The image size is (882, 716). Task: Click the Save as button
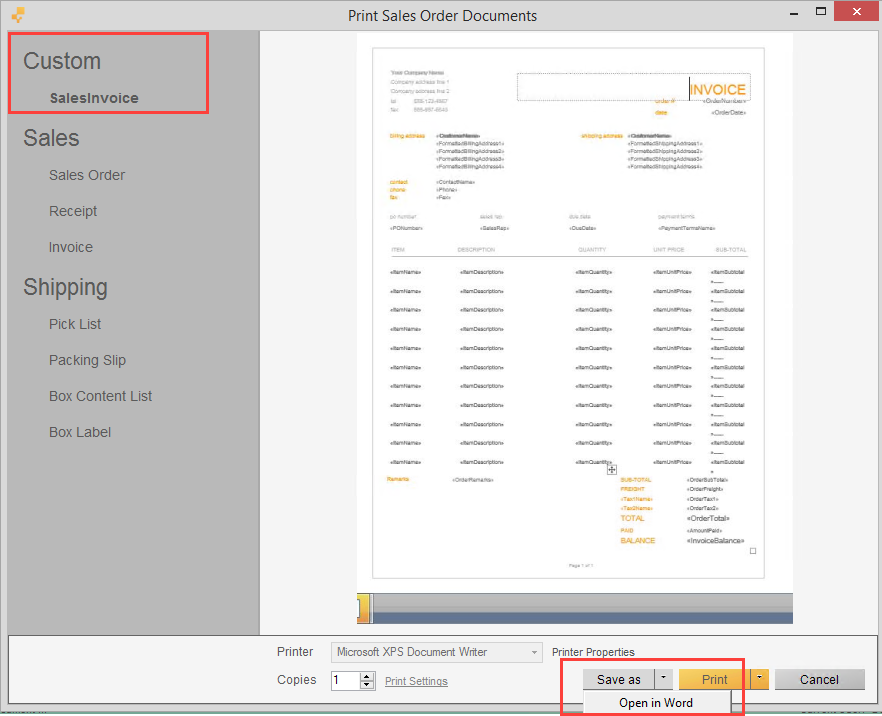point(618,679)
